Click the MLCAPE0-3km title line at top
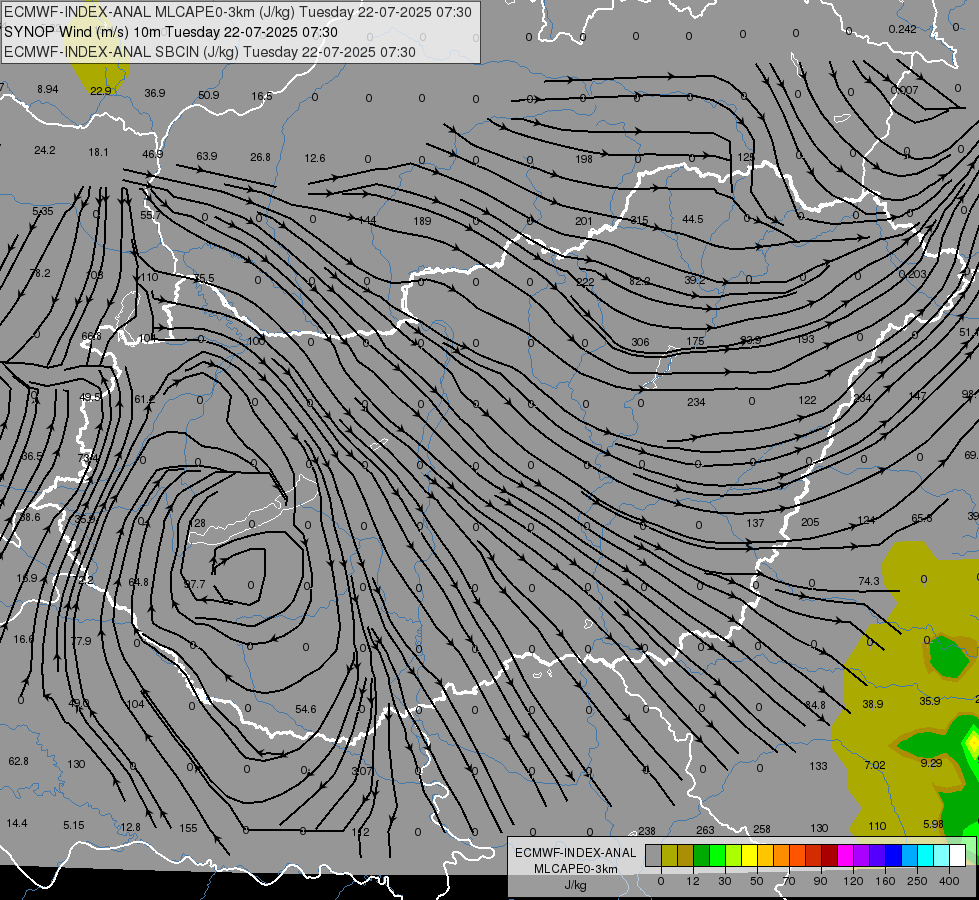This screenshot has width=979, height=900. click(x=238, y=12)
